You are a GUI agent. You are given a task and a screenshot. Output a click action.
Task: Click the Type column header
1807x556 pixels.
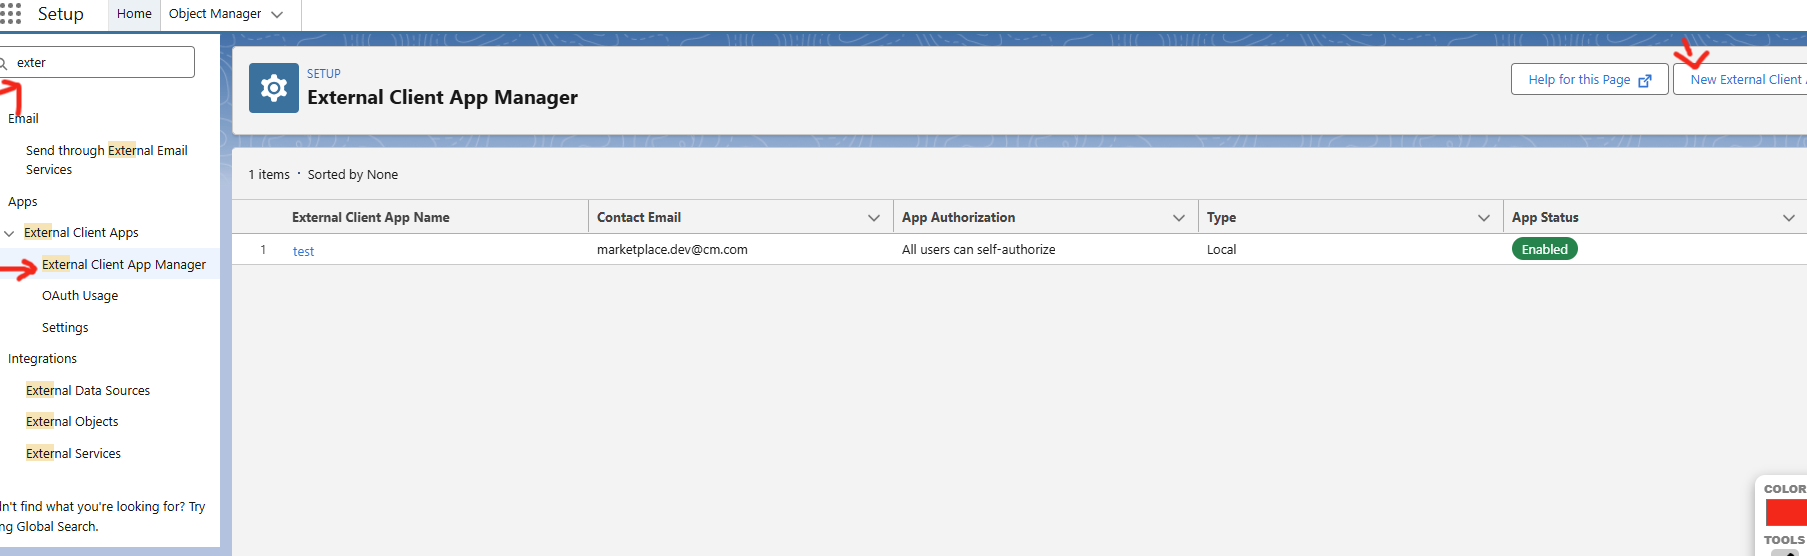(x=1221, y=218)
